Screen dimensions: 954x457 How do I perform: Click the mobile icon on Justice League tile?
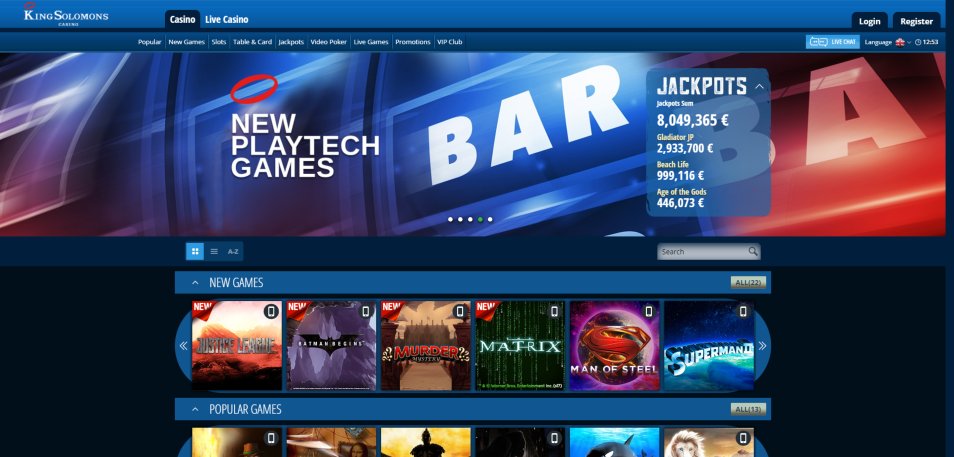(x=271, y=312)
